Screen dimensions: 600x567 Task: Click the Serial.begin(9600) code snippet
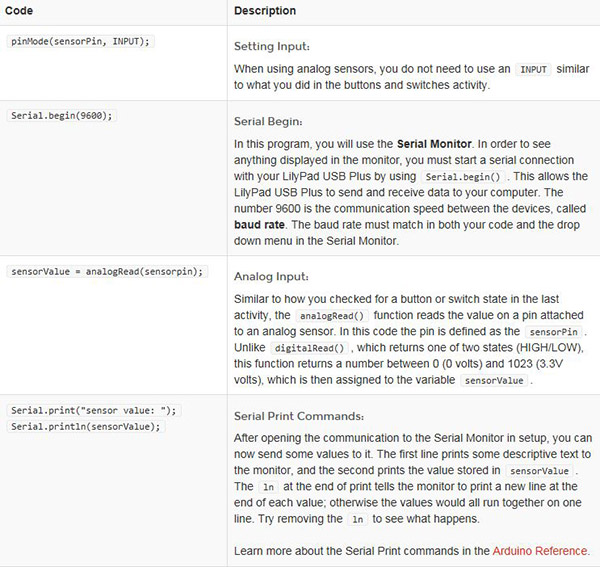tap(63, 116)
